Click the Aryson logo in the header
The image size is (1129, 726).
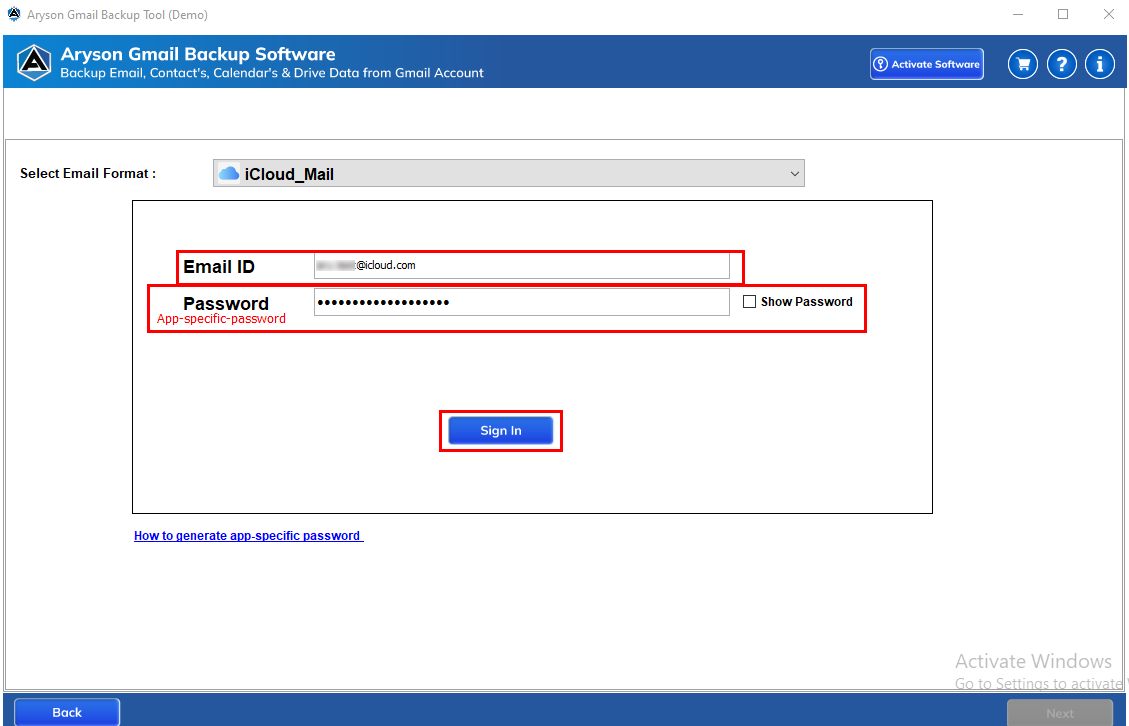coord(34,63)
